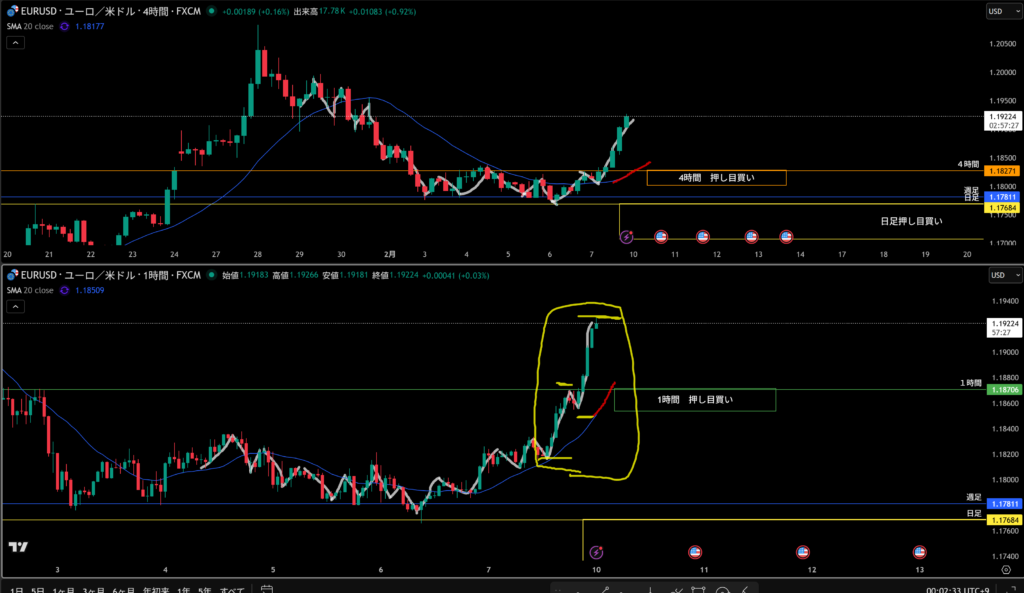Click the SMA 20 close label in lower chart
The height and width of the screenshot is (593, 1024).
click(30, 290)
